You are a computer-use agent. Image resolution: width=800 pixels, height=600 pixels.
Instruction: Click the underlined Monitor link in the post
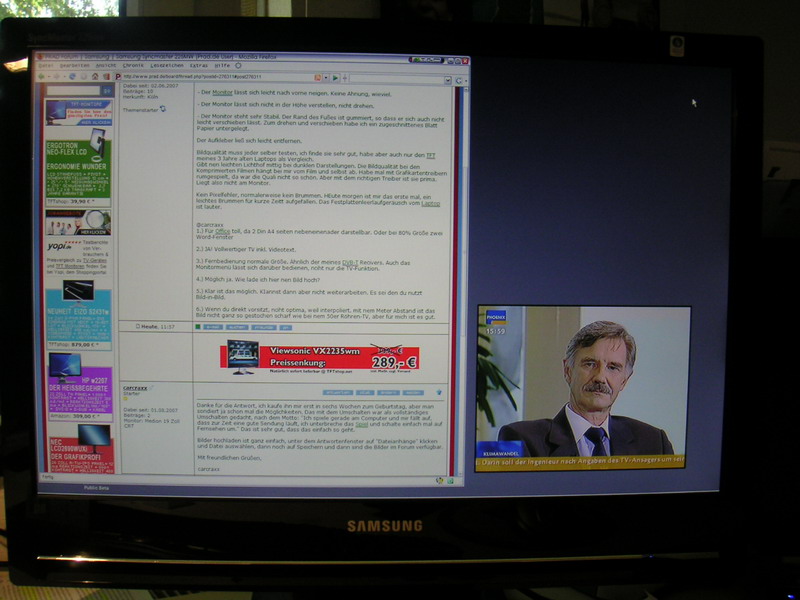click(220, 92)
